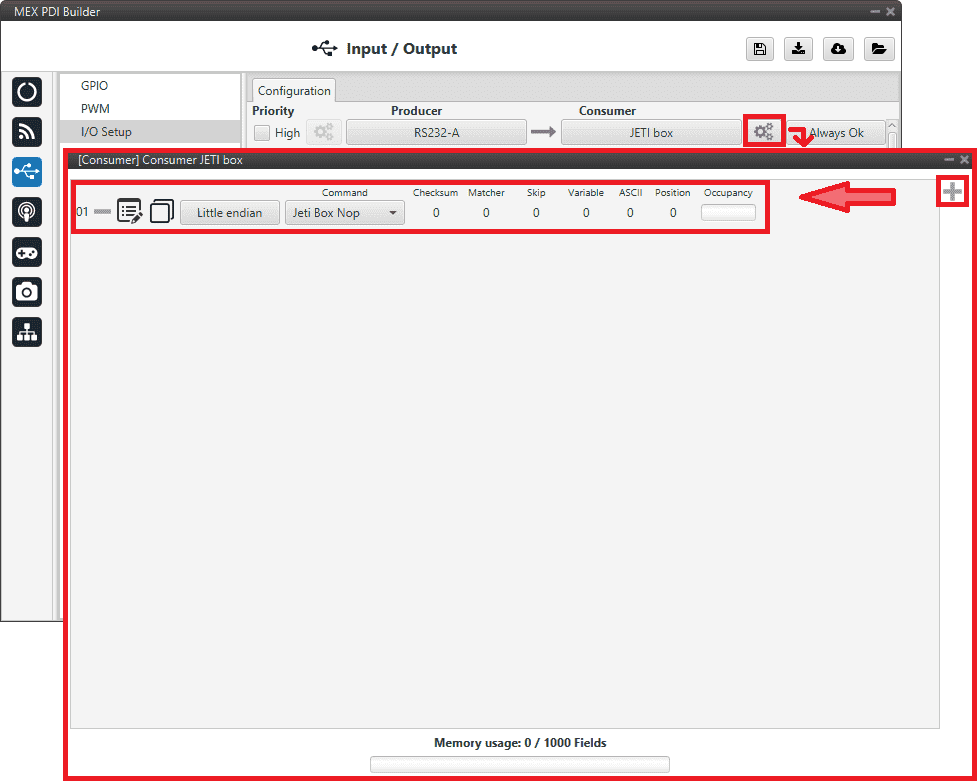Select GPIO in the left list
The image size is (977, 782).
tap(94, 85)
